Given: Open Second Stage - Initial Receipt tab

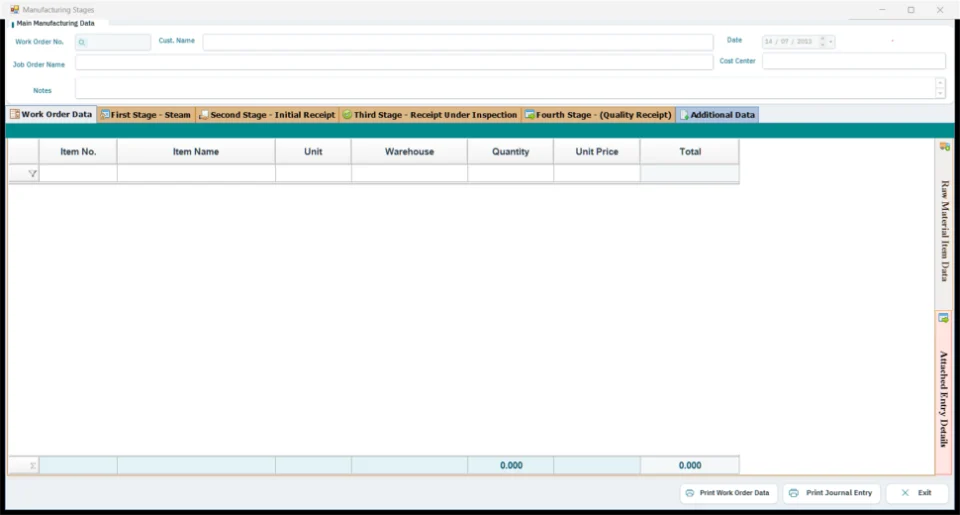Looking at the screenshot, I should click(267, 115).
